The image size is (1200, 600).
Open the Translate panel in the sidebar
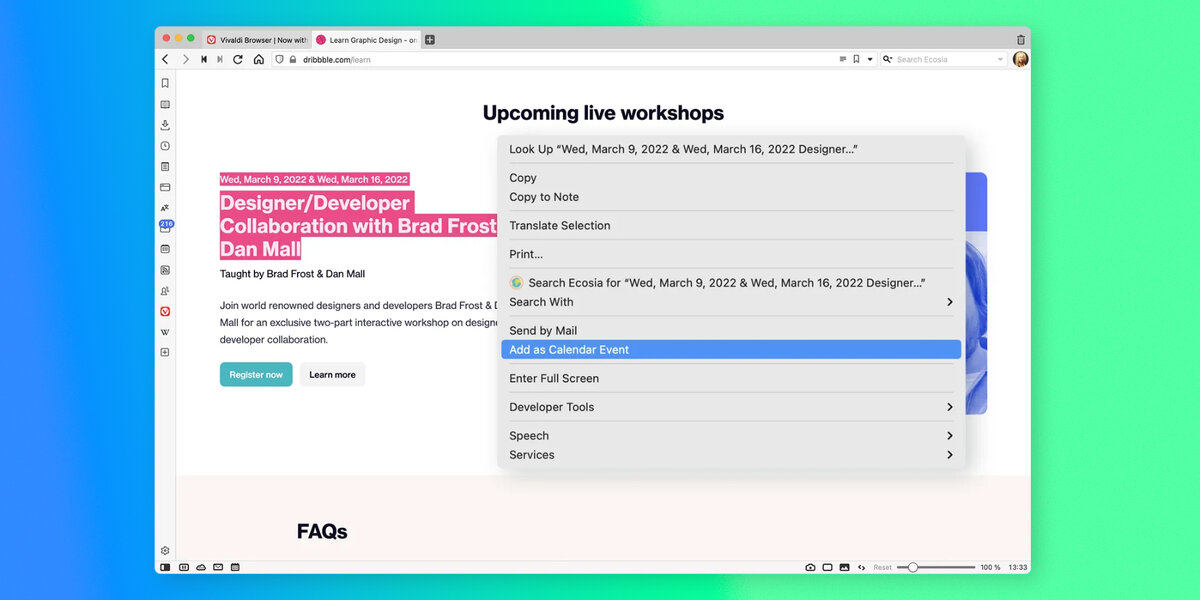(165, 208)
